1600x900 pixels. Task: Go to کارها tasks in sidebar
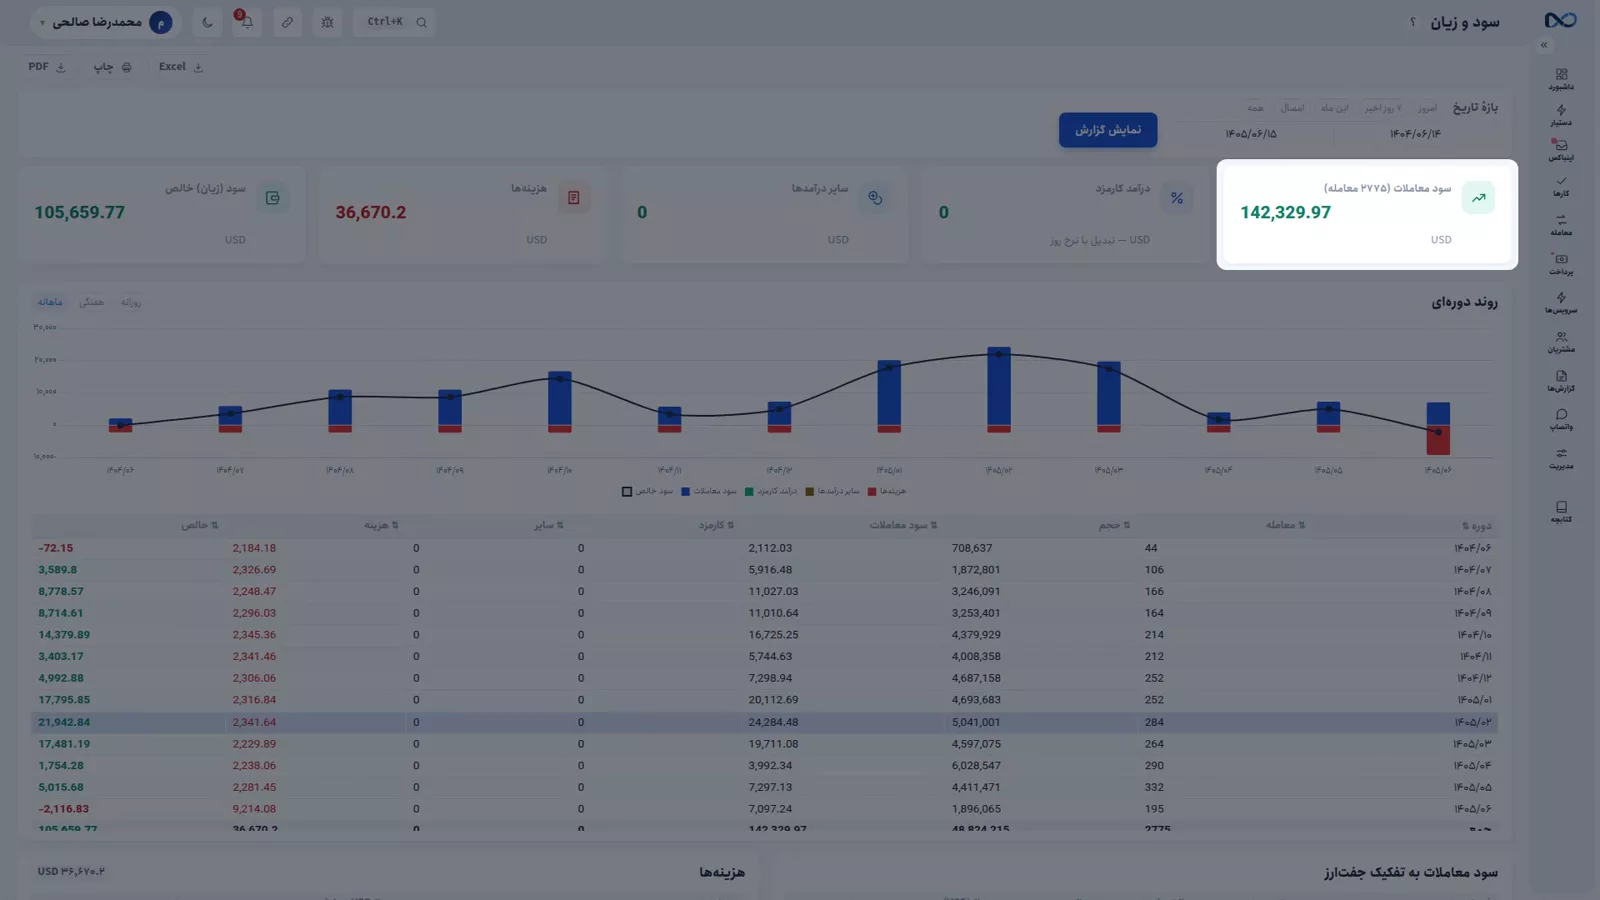1561,186
